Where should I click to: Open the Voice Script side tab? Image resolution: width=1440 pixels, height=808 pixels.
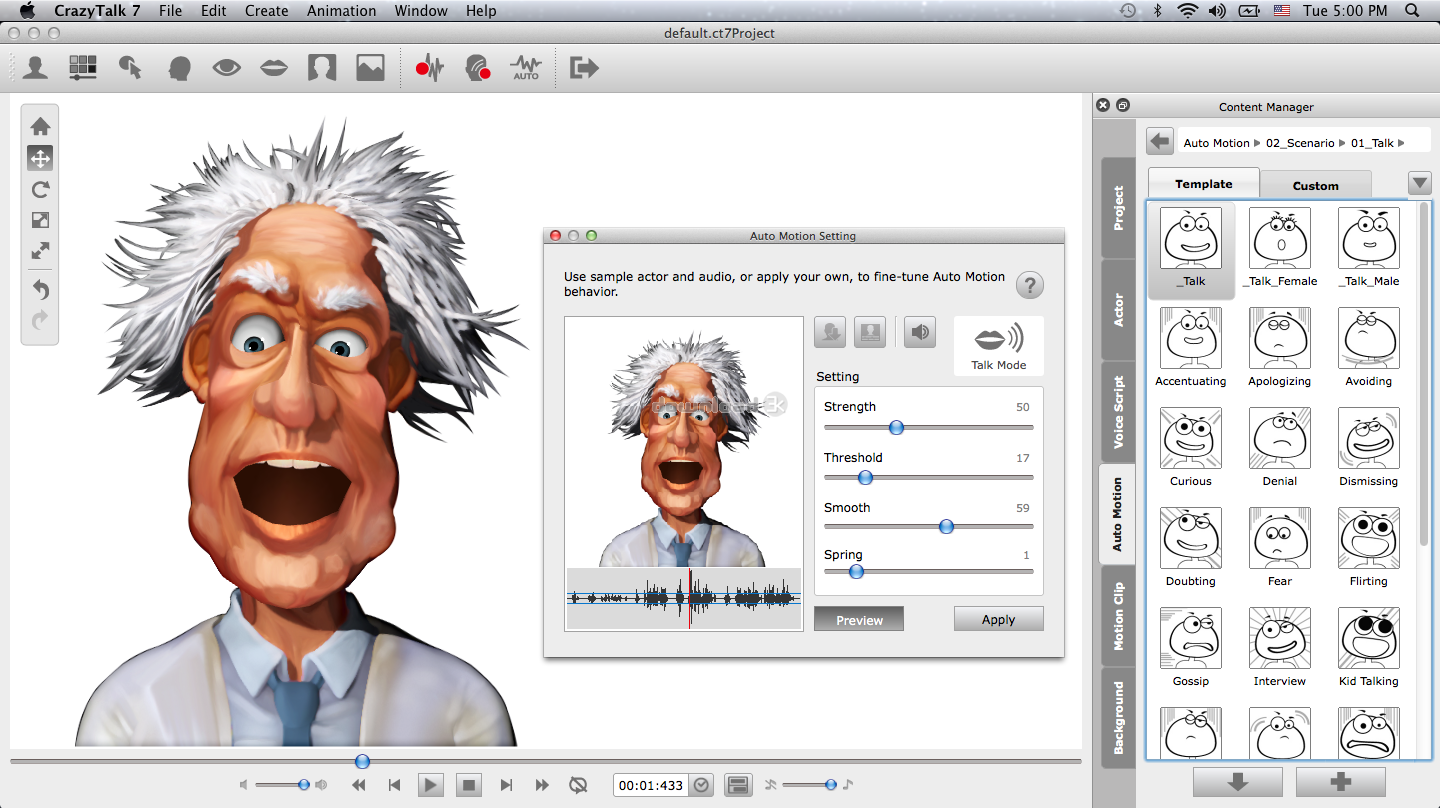coord(1118,412)
